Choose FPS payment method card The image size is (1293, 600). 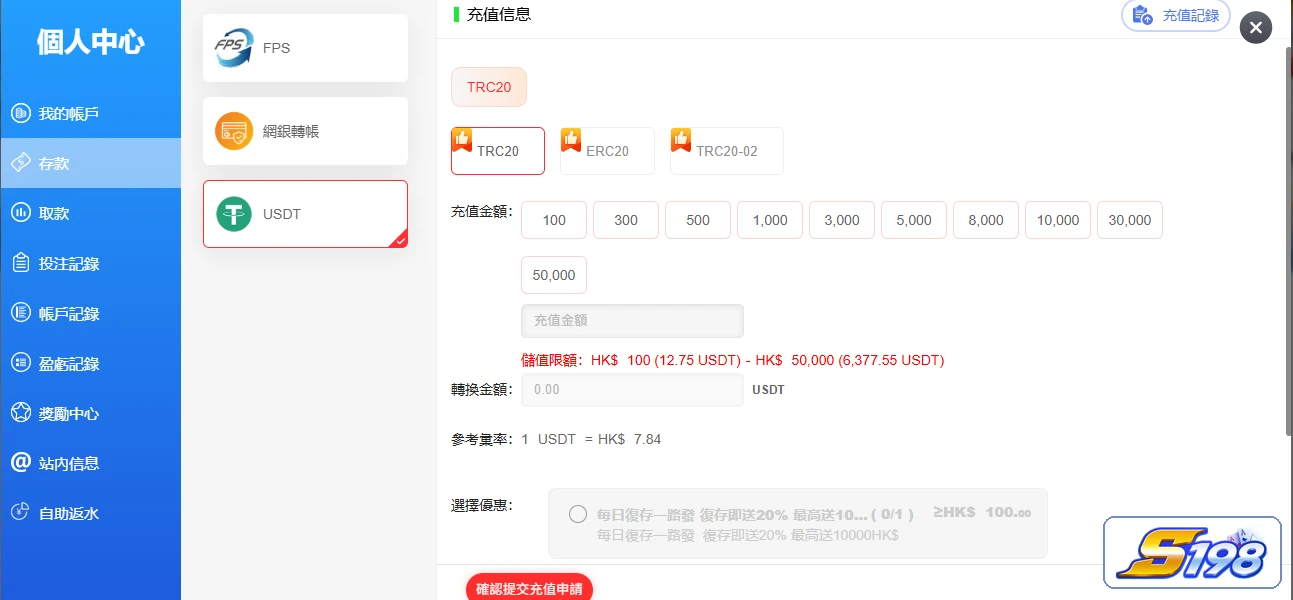click(x=305, y=48)
